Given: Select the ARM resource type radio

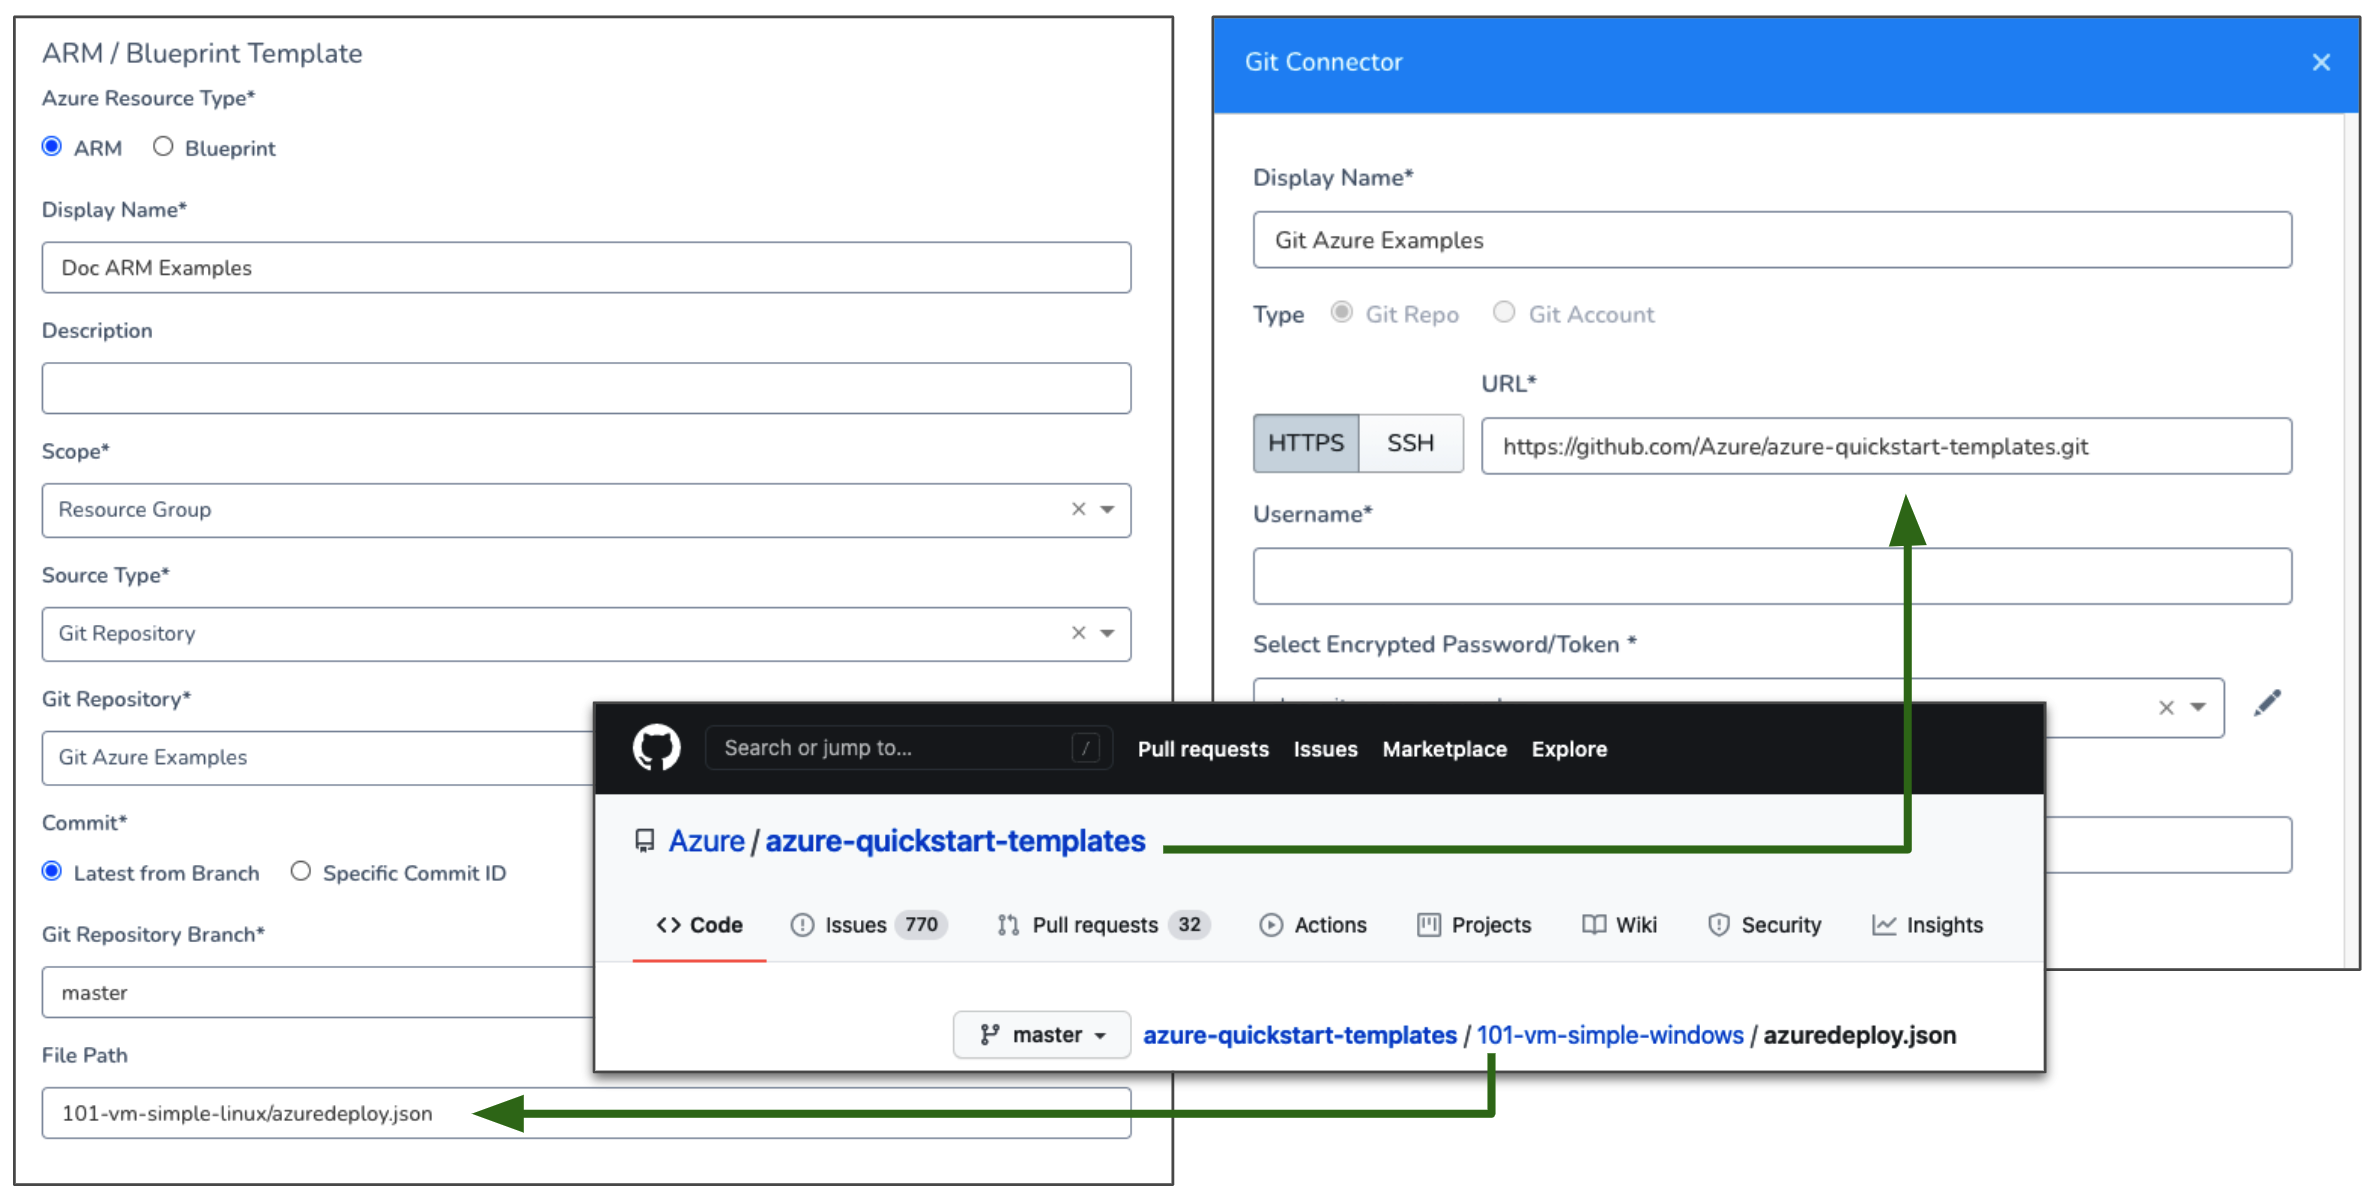Looking at the screenshot, I should click(x=52, y=147).
